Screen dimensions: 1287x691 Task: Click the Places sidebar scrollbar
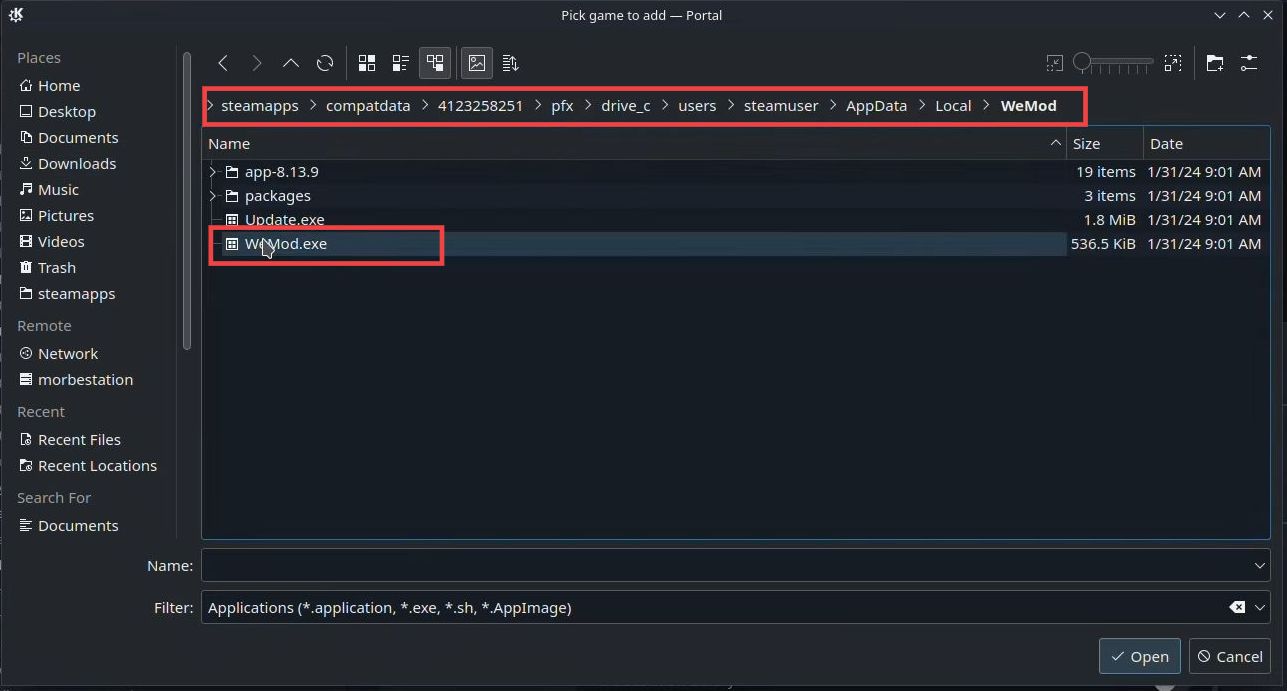pyautogui.click(x=187, y=200)
